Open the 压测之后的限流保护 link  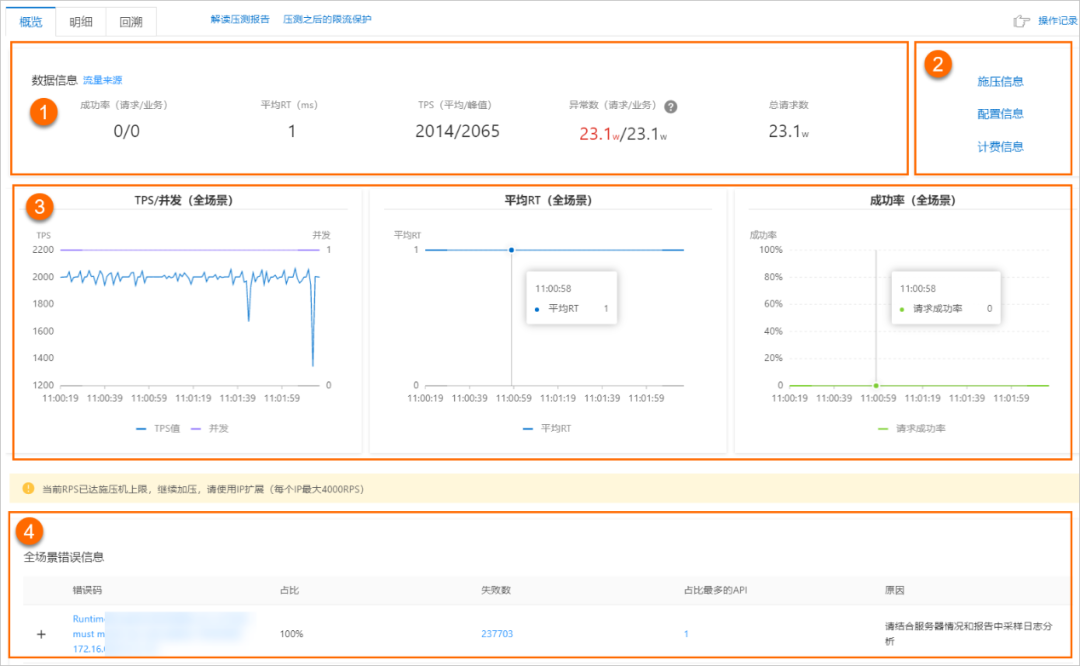click(x=327, y=19)
